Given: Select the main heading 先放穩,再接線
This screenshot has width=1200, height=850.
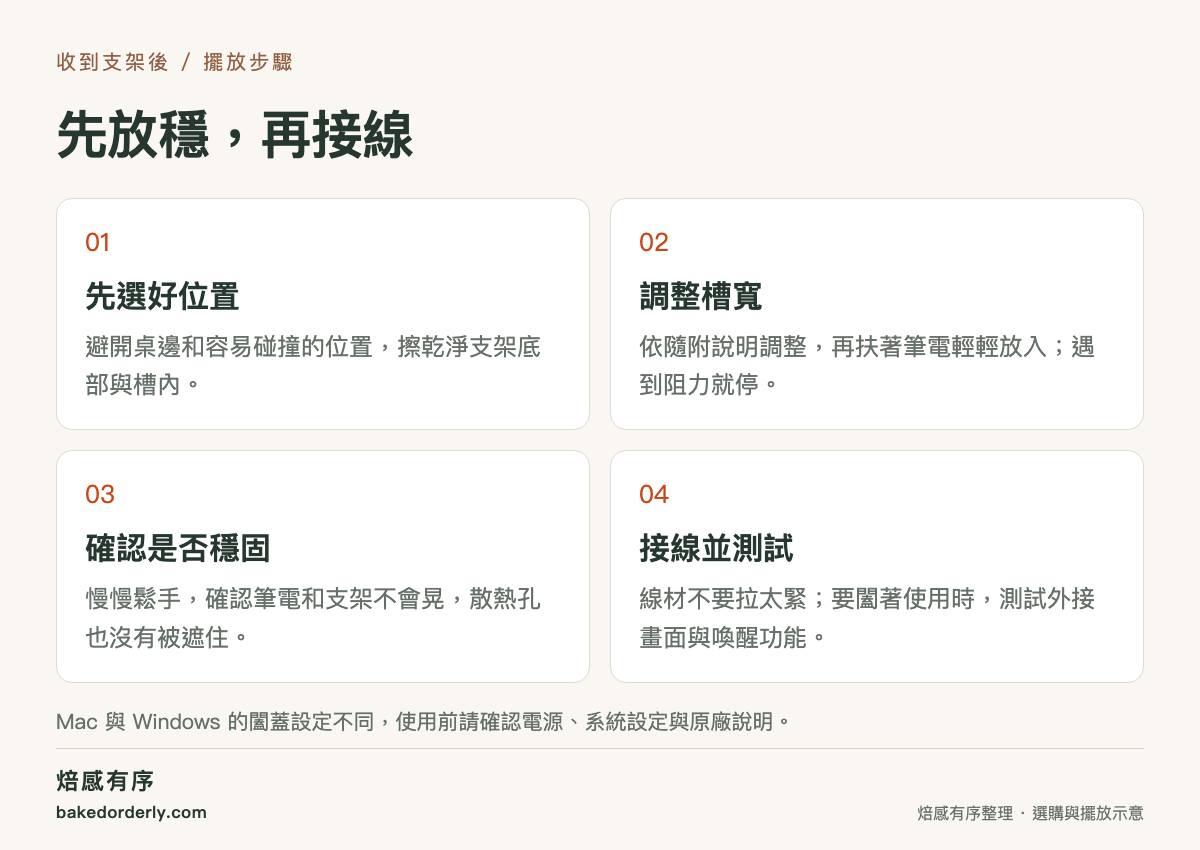Looking at the screenshot, I should coord(235,136).
